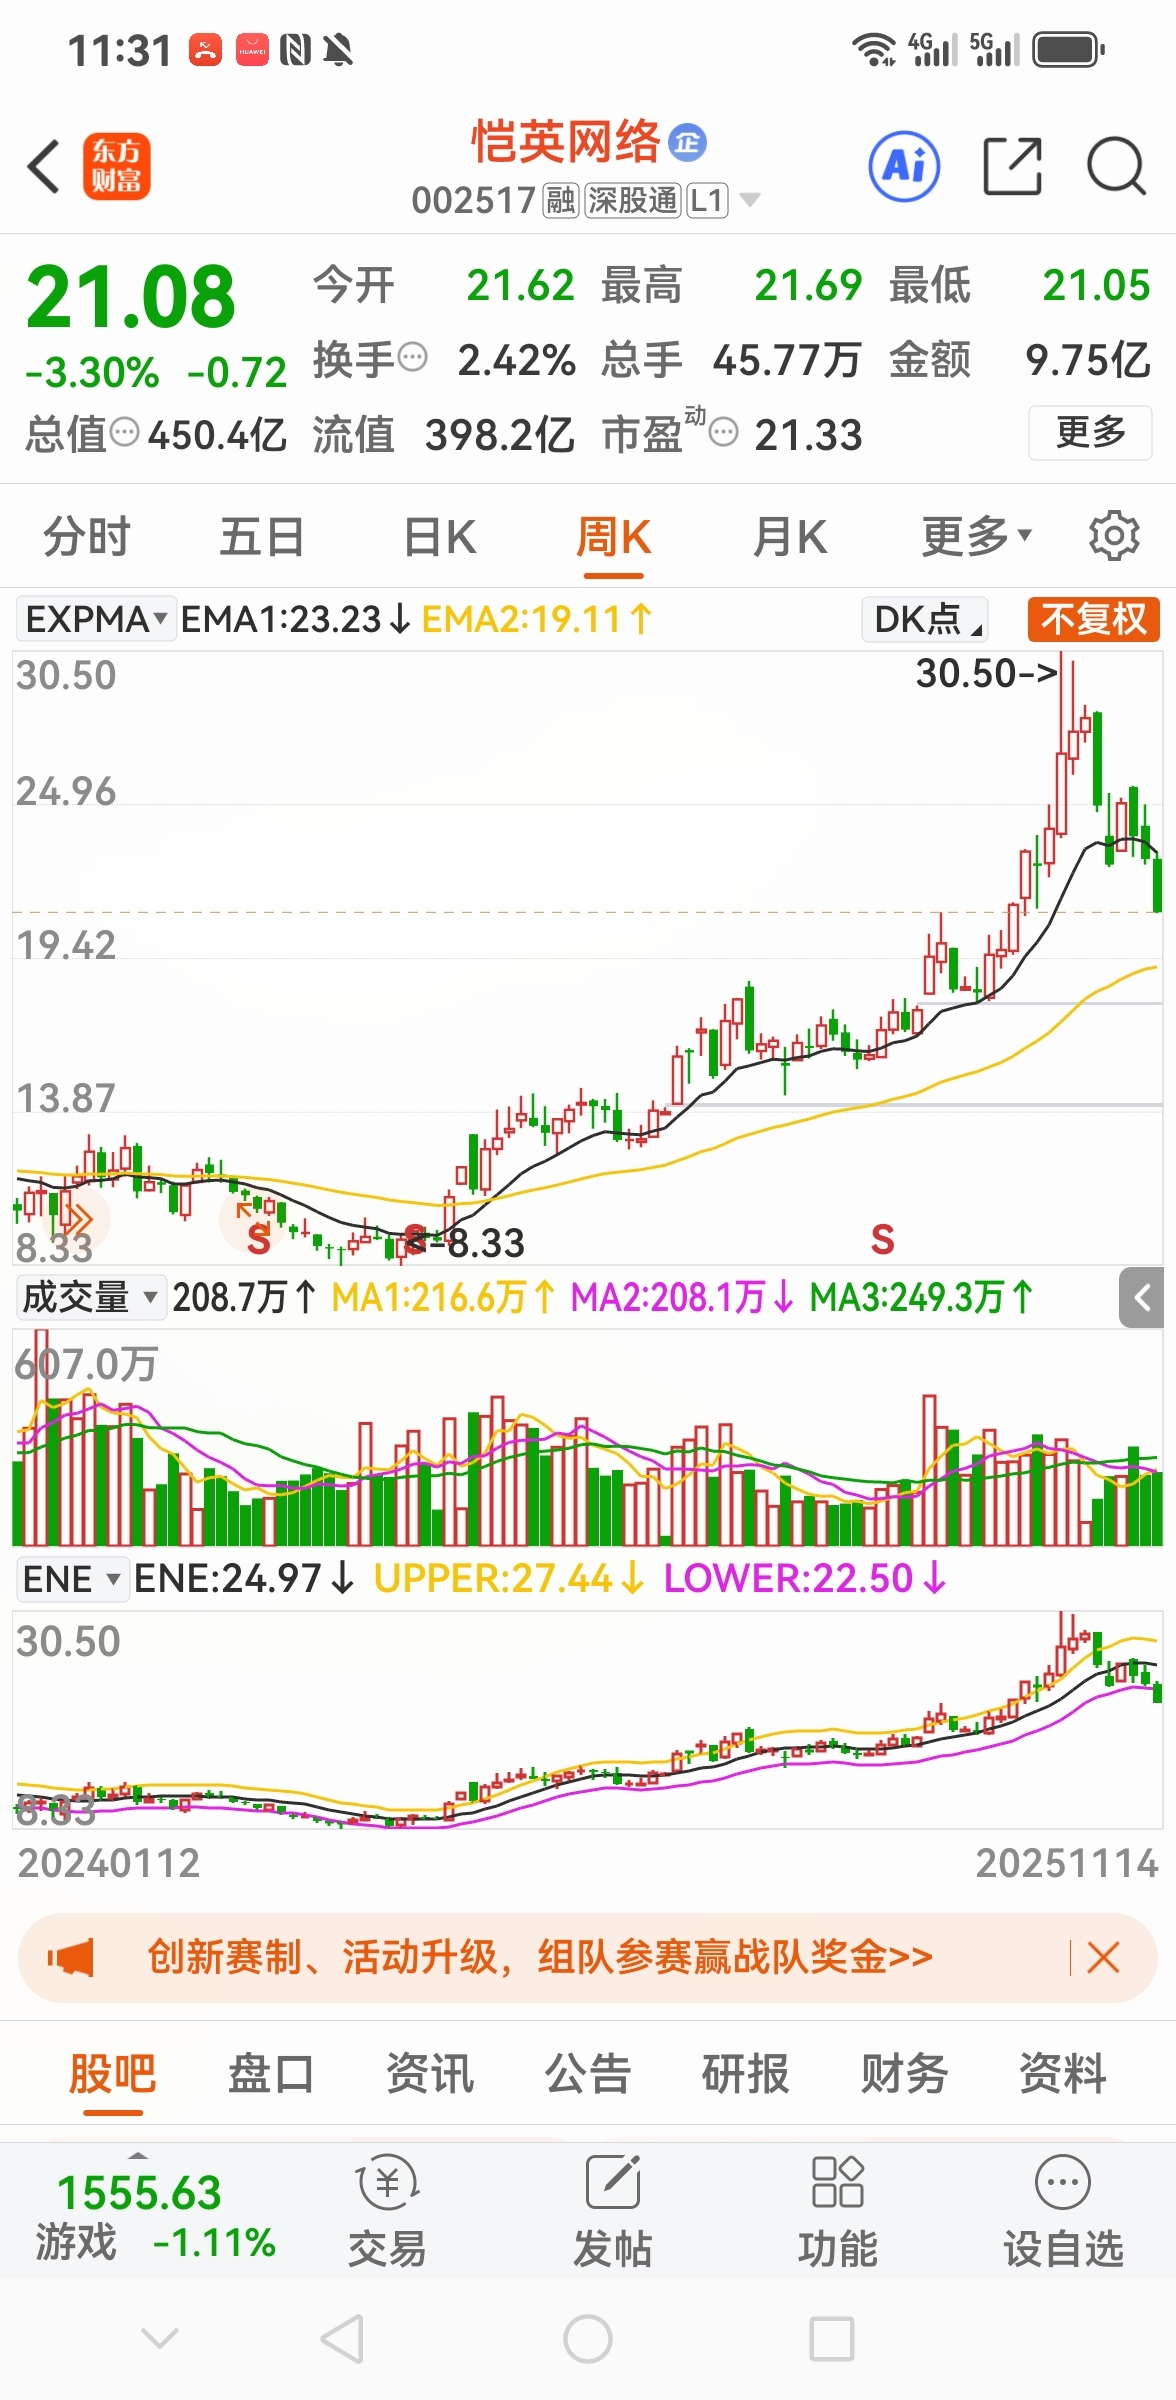The image size is (1176, 2400).
Task: Open the 股吧 tab
Action: point(112,2073)
